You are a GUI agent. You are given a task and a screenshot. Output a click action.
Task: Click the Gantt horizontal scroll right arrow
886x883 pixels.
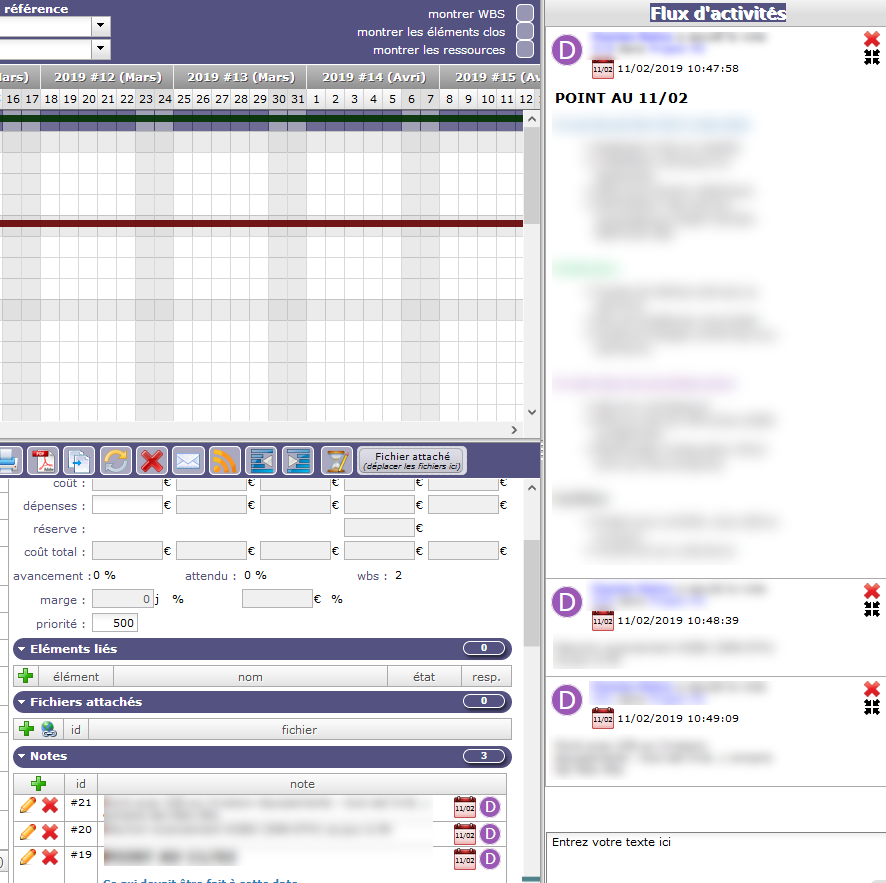pos(514,430)
